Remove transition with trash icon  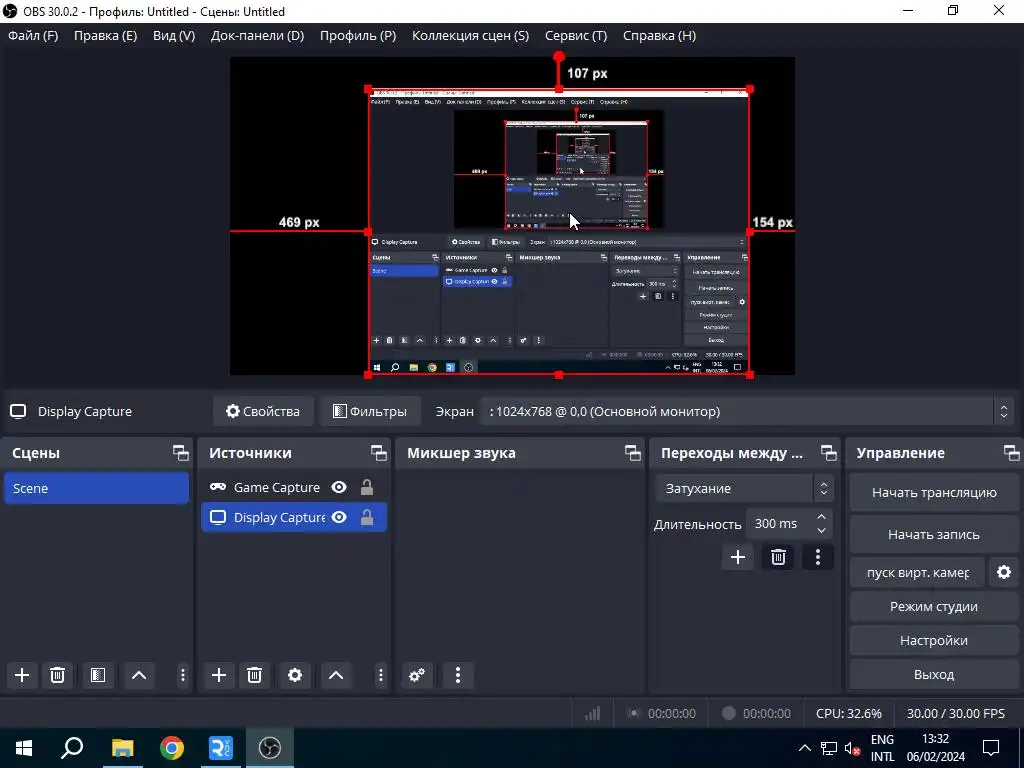coord(778,557)
